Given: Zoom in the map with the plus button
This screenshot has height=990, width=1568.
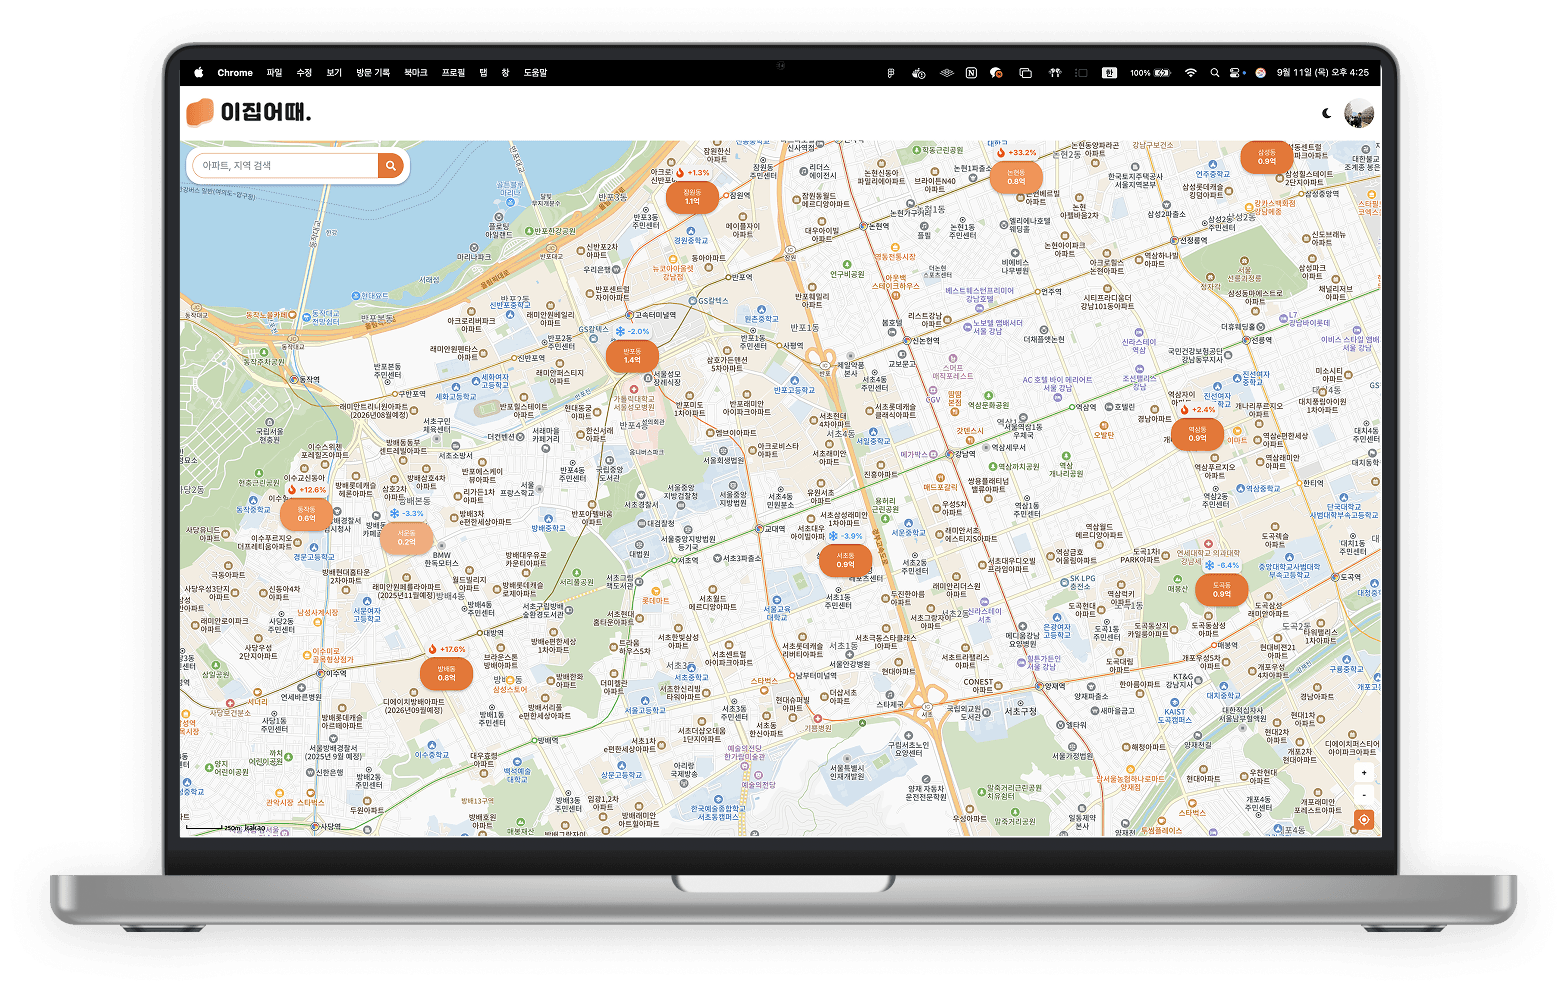Looking at the screenshot, I should tap(1363, 773).
